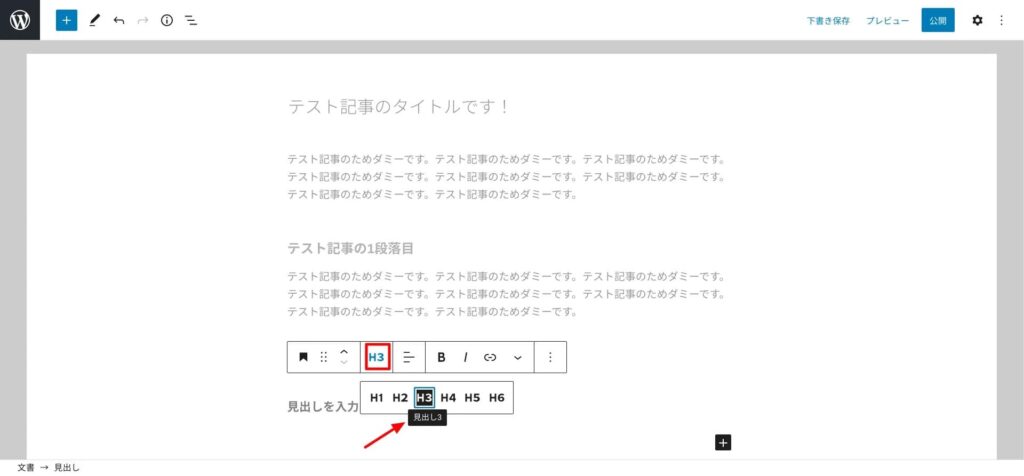
Task: Expand more rich text controls chevron
Action: [x=517, y=357]
